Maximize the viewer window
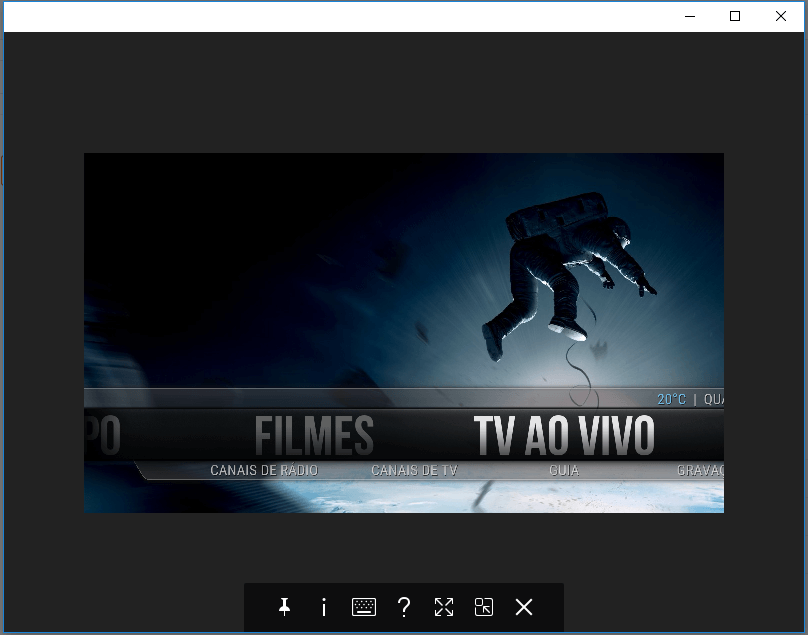This screenshot has height=635, width=808. point(735,16)
